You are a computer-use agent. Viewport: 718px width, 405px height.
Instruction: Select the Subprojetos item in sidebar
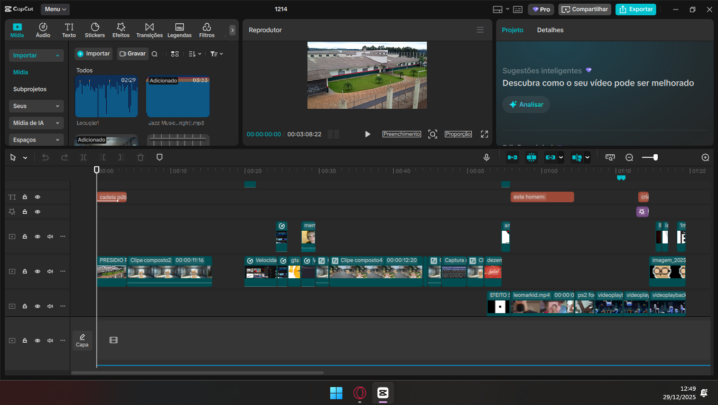click(x=30, y=89)
